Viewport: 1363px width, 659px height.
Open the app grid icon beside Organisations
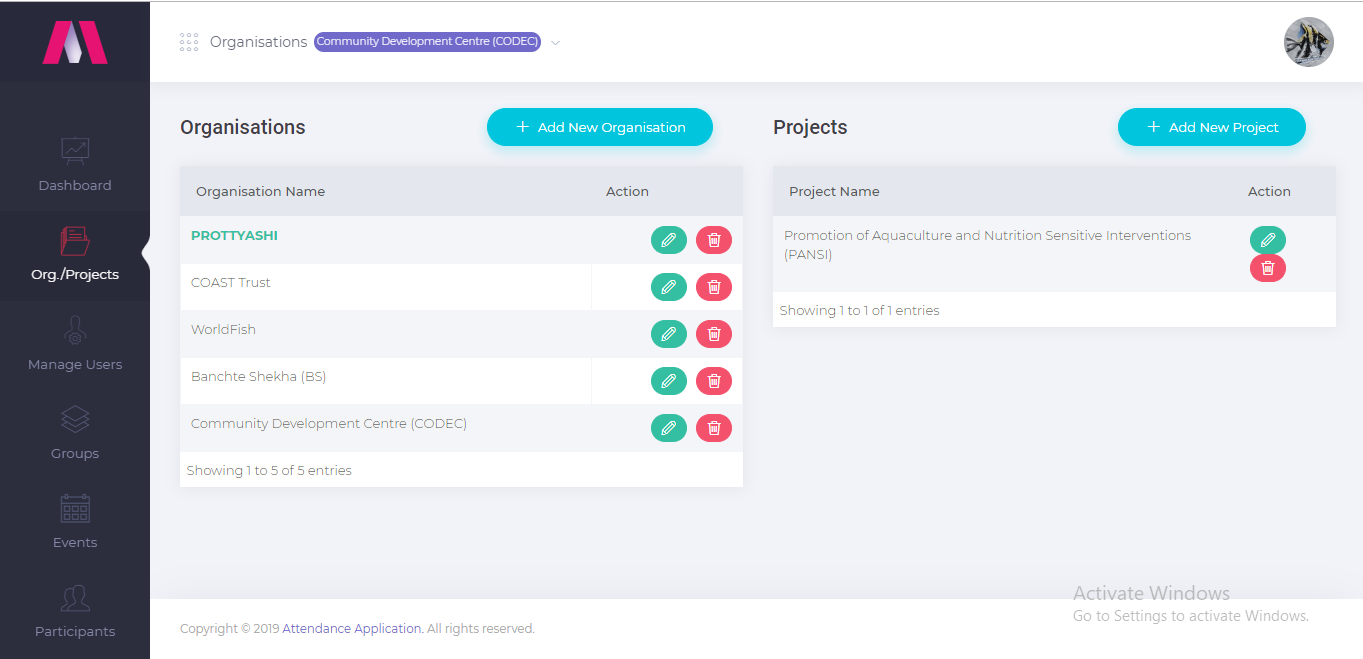point(189,42)
